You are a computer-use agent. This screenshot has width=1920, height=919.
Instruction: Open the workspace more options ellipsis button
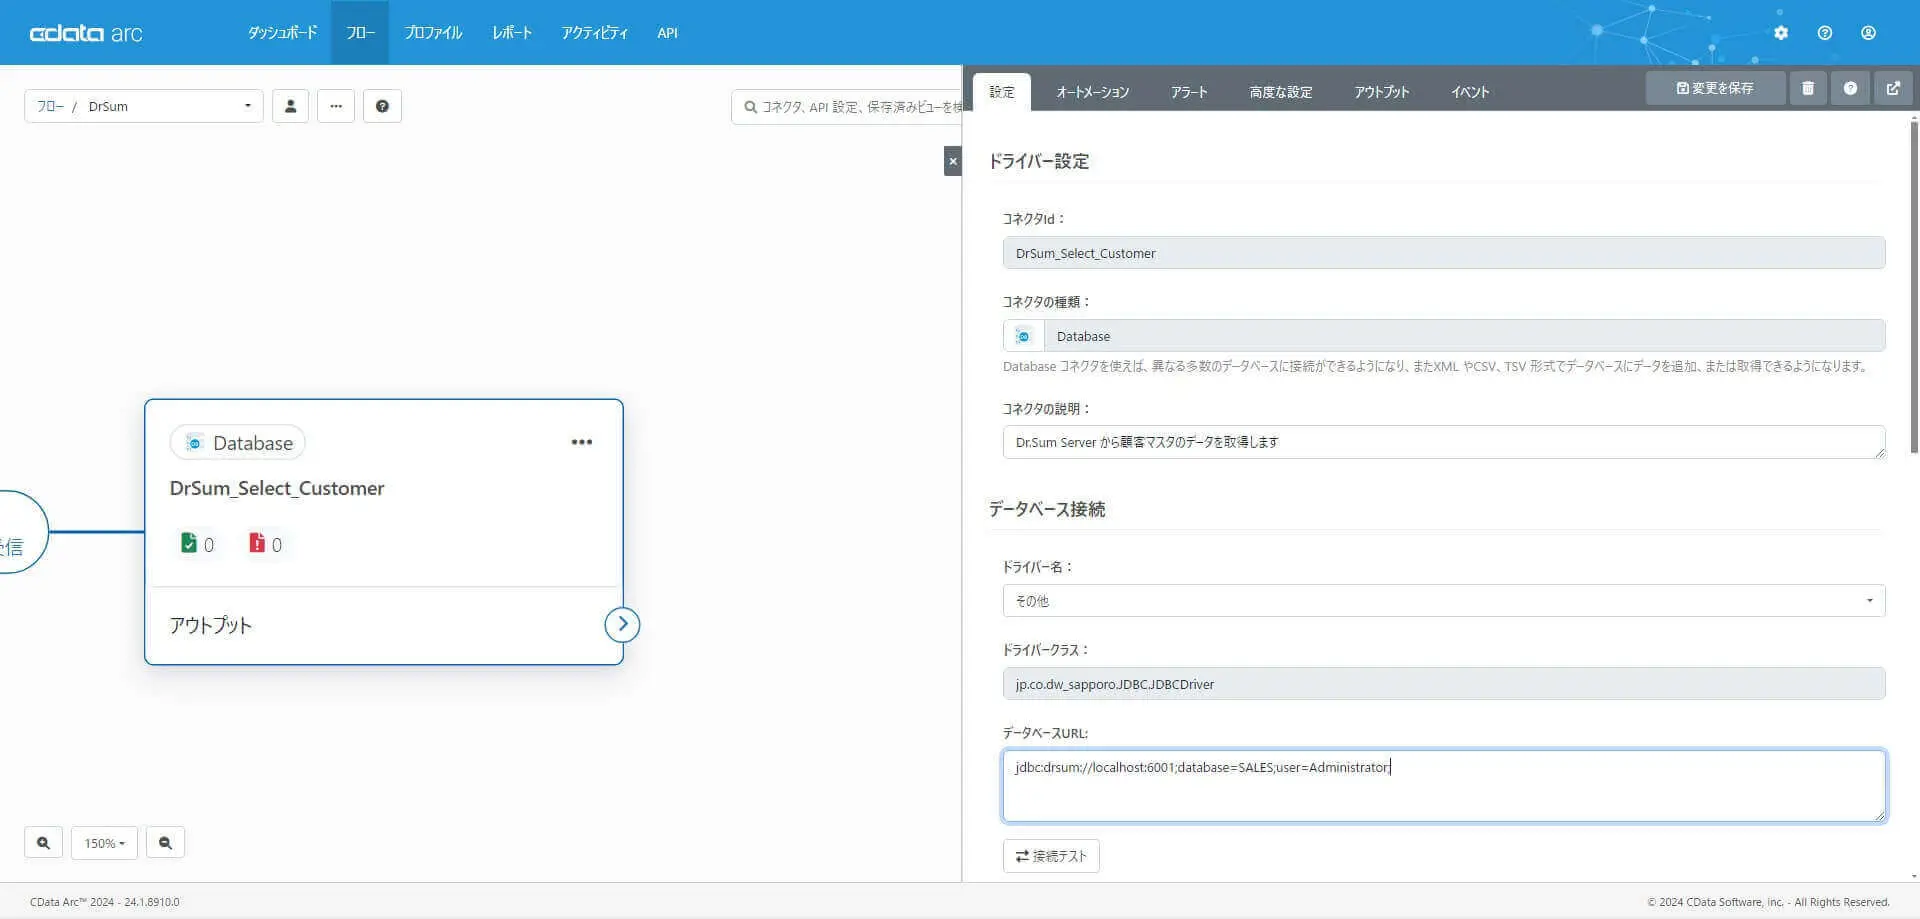click(336, 106)
